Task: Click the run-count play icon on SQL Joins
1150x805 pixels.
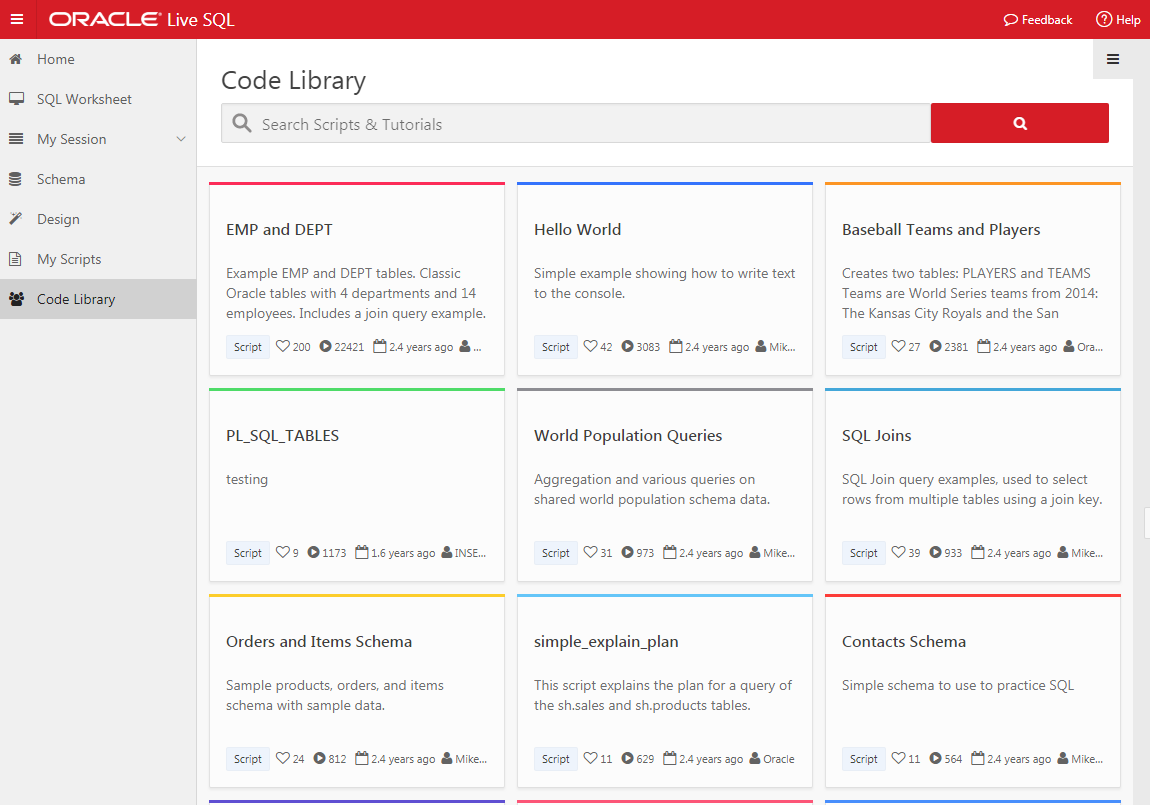Action: point(936,552)
